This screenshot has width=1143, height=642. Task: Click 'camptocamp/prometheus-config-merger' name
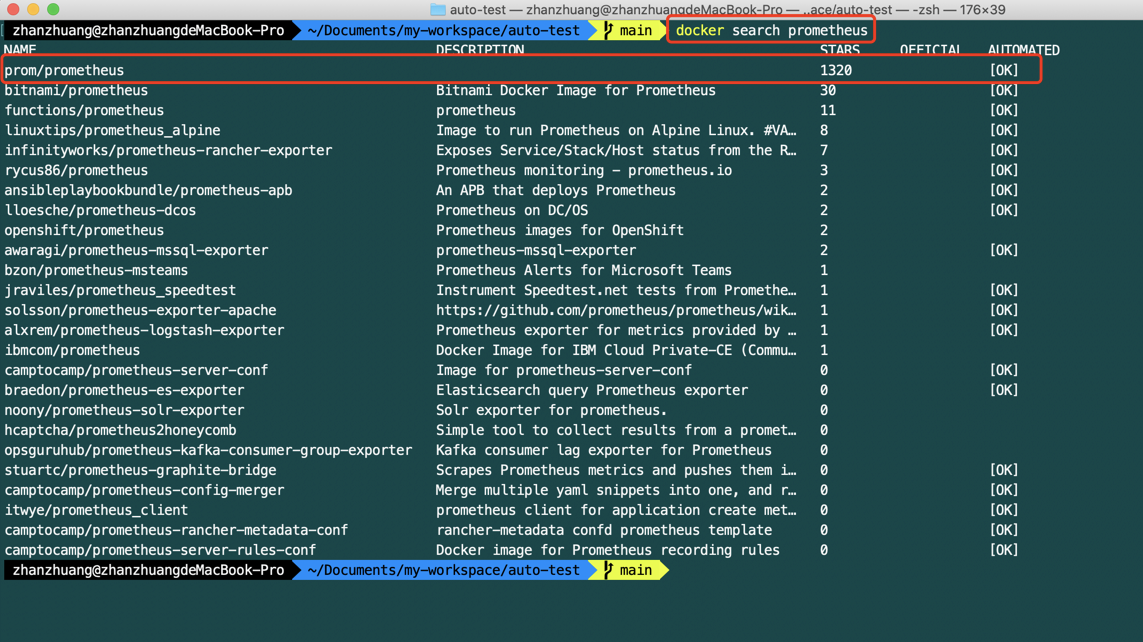(144, 490)
